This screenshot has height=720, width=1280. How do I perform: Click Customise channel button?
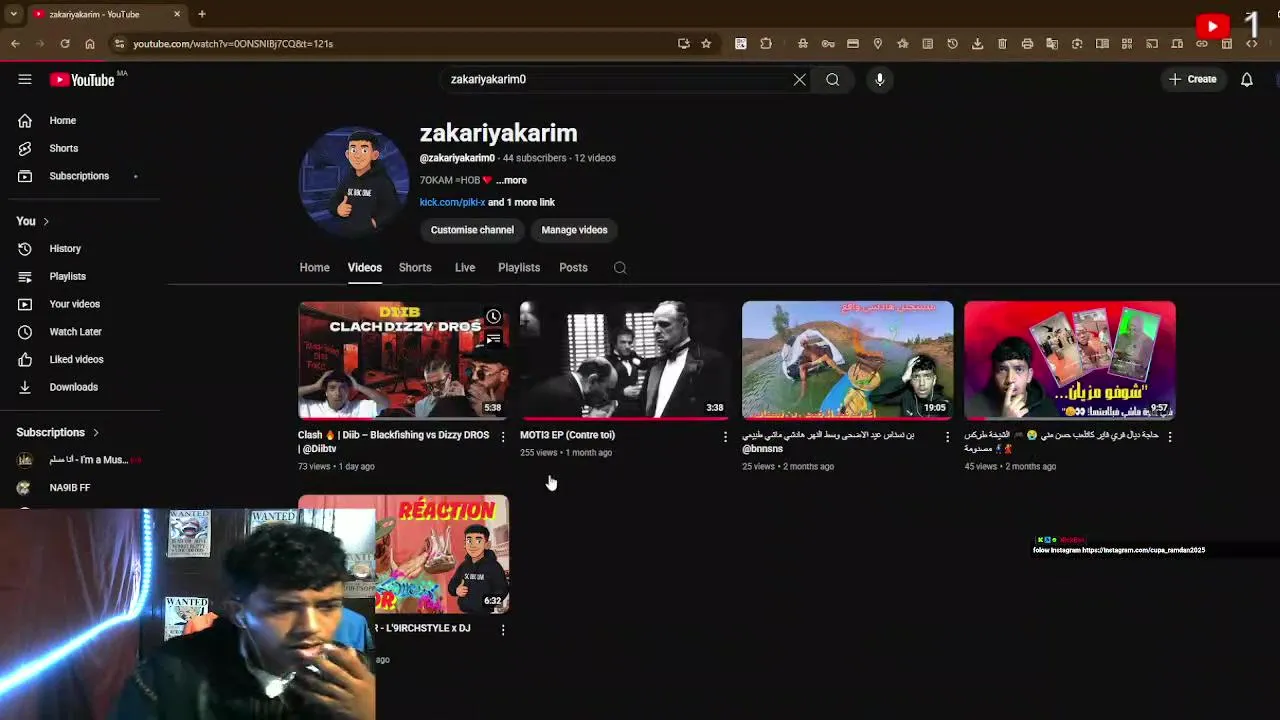tap(472, 230)
